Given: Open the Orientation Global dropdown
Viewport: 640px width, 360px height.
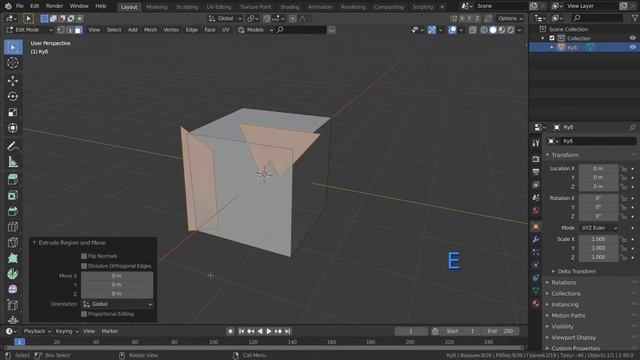Looking at the screenshot, I should (x=117, y=304).
